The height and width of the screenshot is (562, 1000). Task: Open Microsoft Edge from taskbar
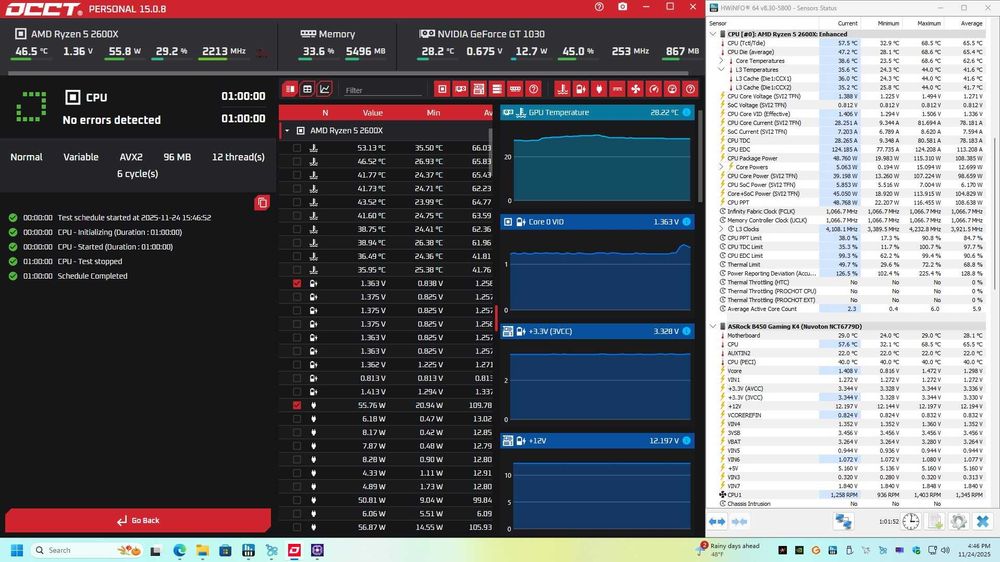coord(180,550)
